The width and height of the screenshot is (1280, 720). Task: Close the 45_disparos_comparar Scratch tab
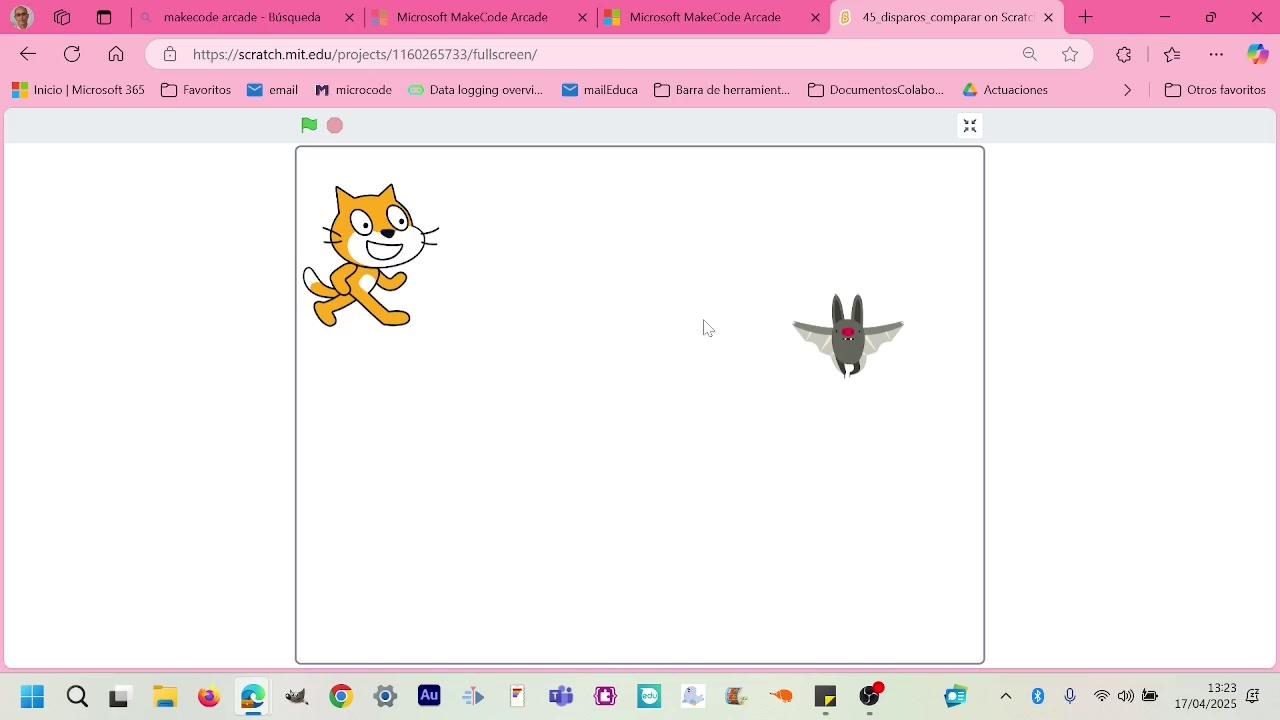[x=1048, y=17]
